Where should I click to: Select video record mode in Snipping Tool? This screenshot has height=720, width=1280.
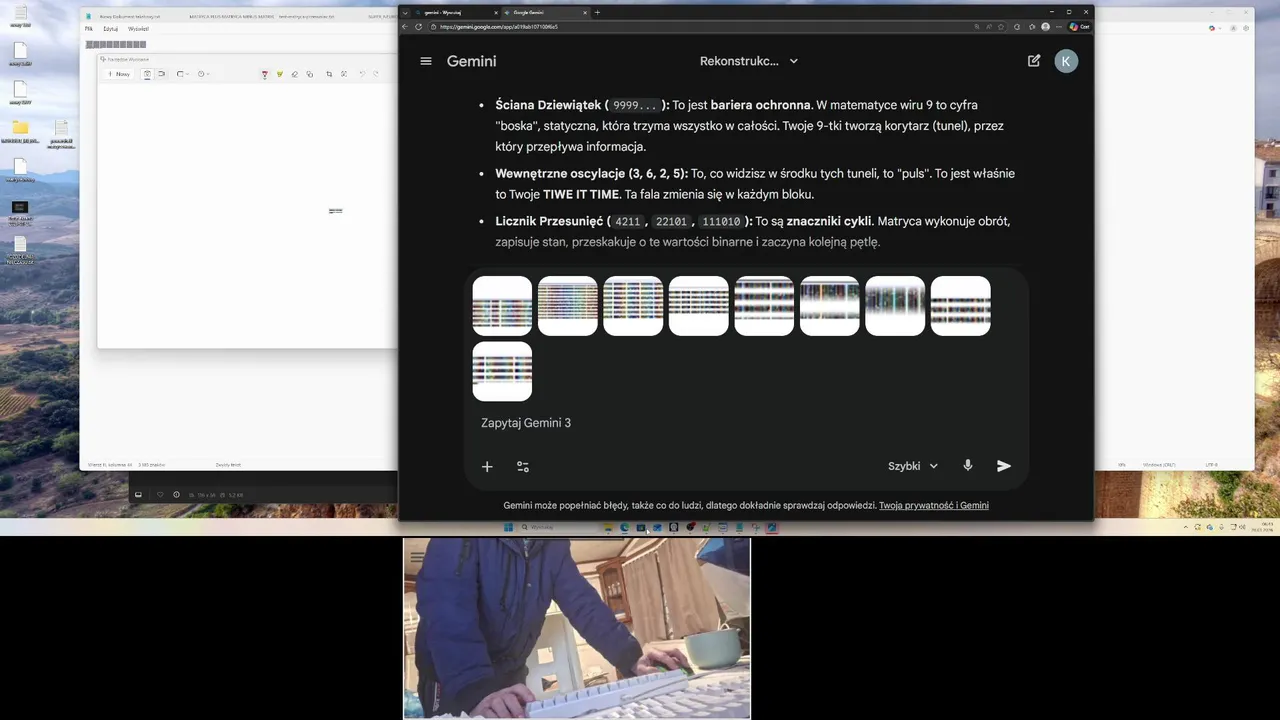tap(161, 74)
